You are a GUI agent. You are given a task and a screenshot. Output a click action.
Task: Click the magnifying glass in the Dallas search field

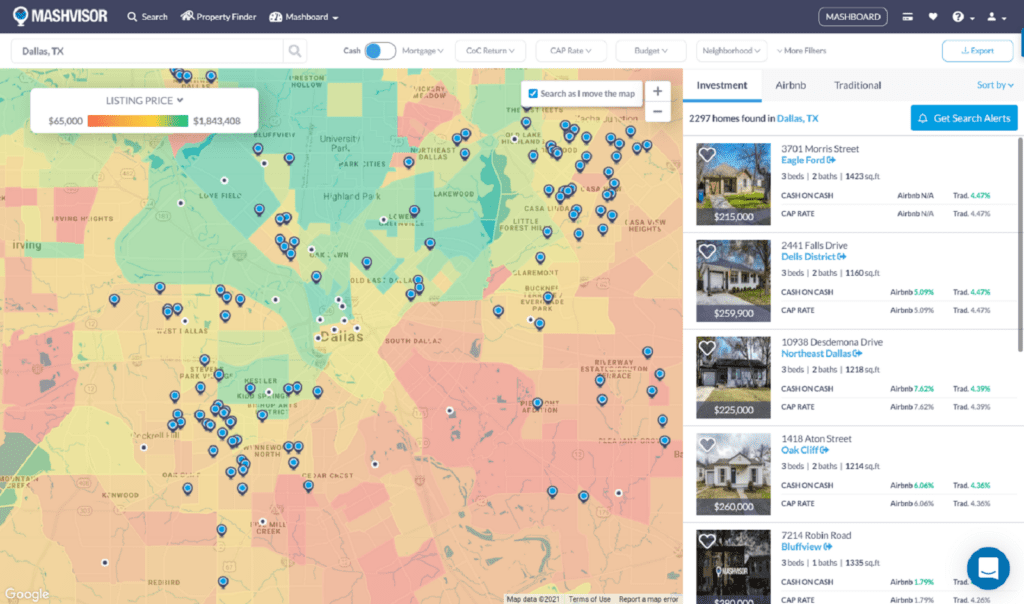(x=296, y=50)
